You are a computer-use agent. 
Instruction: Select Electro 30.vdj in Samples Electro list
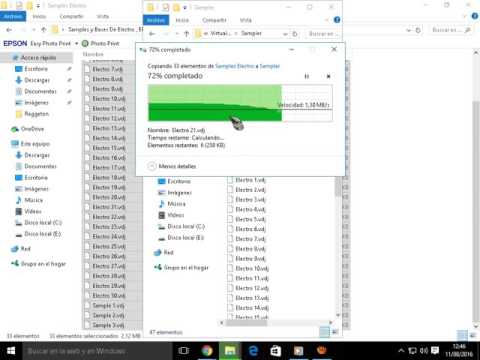tap(109, 295)
